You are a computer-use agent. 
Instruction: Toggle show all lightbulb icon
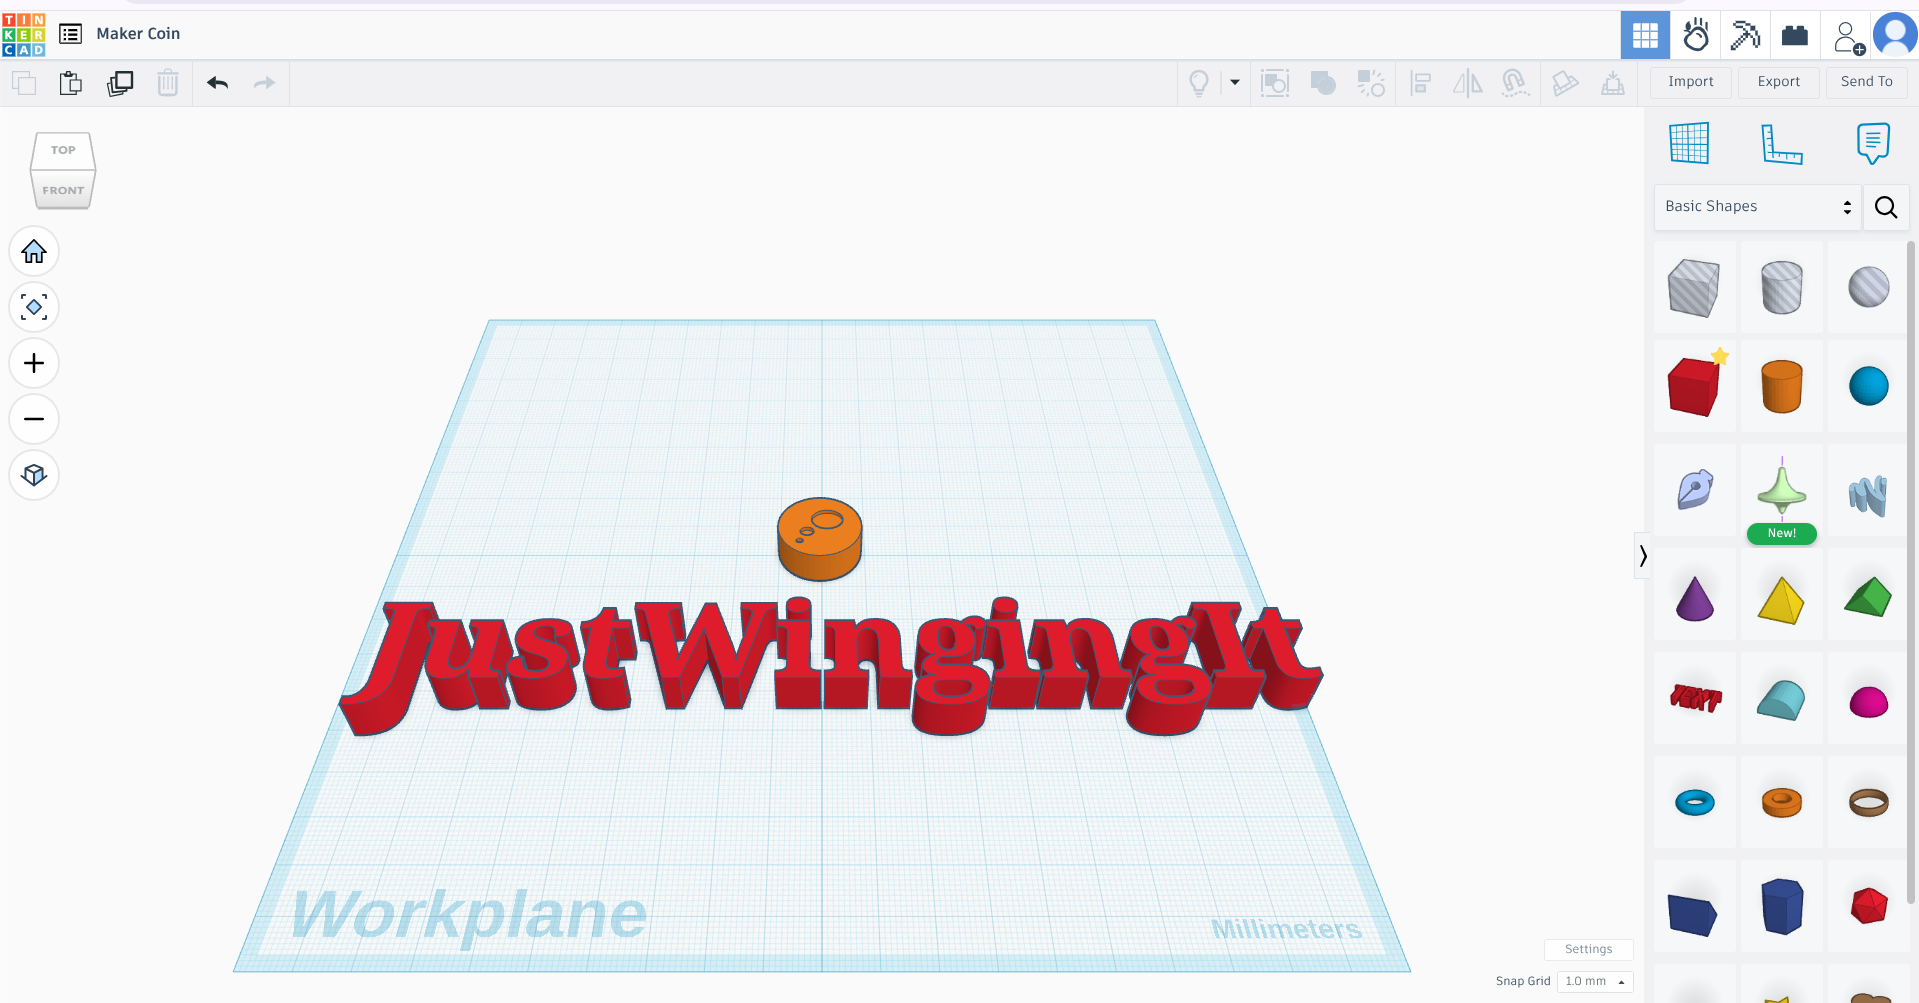pos(1199,83)
